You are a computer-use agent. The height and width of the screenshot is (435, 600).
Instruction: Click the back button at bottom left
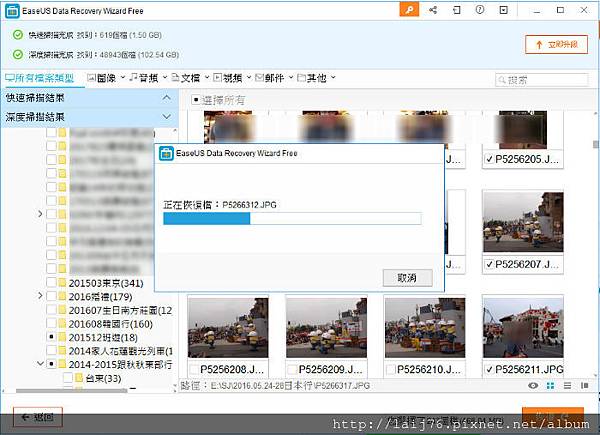coord(38,417)
